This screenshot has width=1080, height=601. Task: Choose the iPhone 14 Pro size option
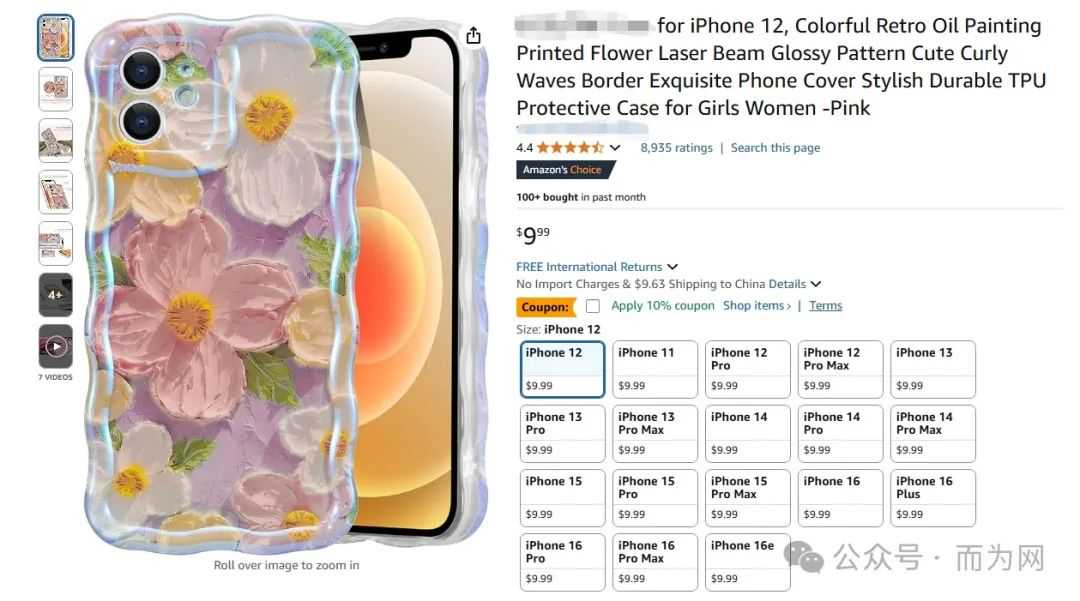click(840, 433)
